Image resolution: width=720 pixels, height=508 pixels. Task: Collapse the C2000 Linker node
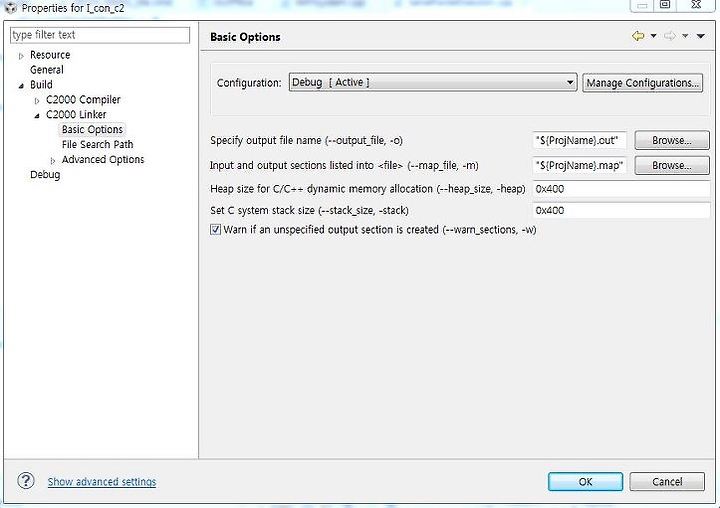[37, 116]
